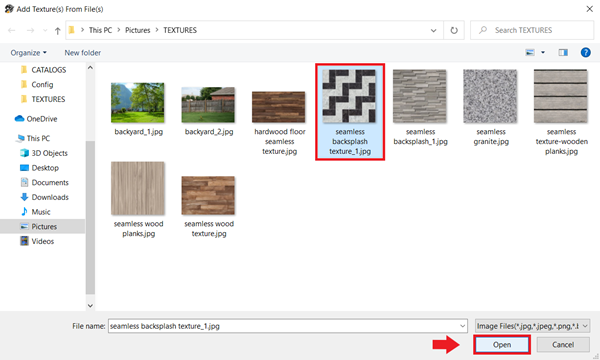Create a New folder
This screenshot has height=360, width=600.
83,53
